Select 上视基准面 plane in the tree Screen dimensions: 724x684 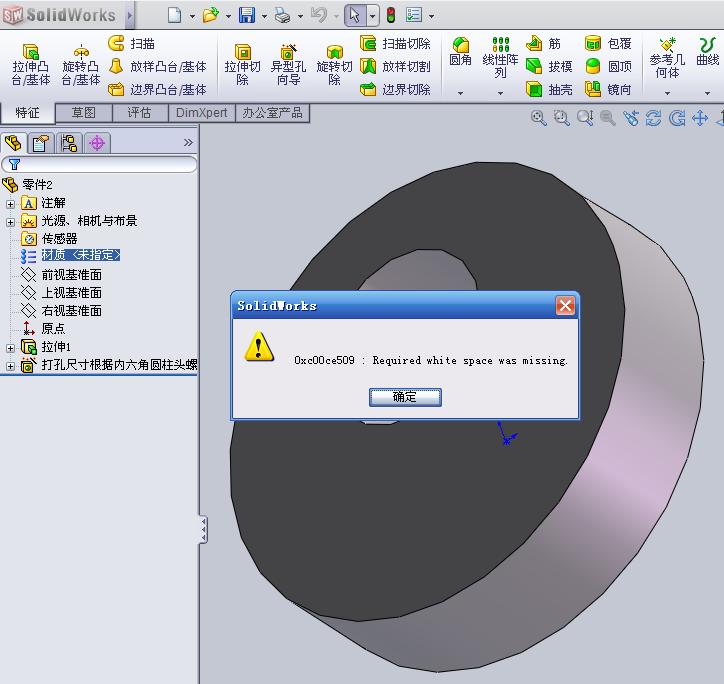tap(71, 293)
